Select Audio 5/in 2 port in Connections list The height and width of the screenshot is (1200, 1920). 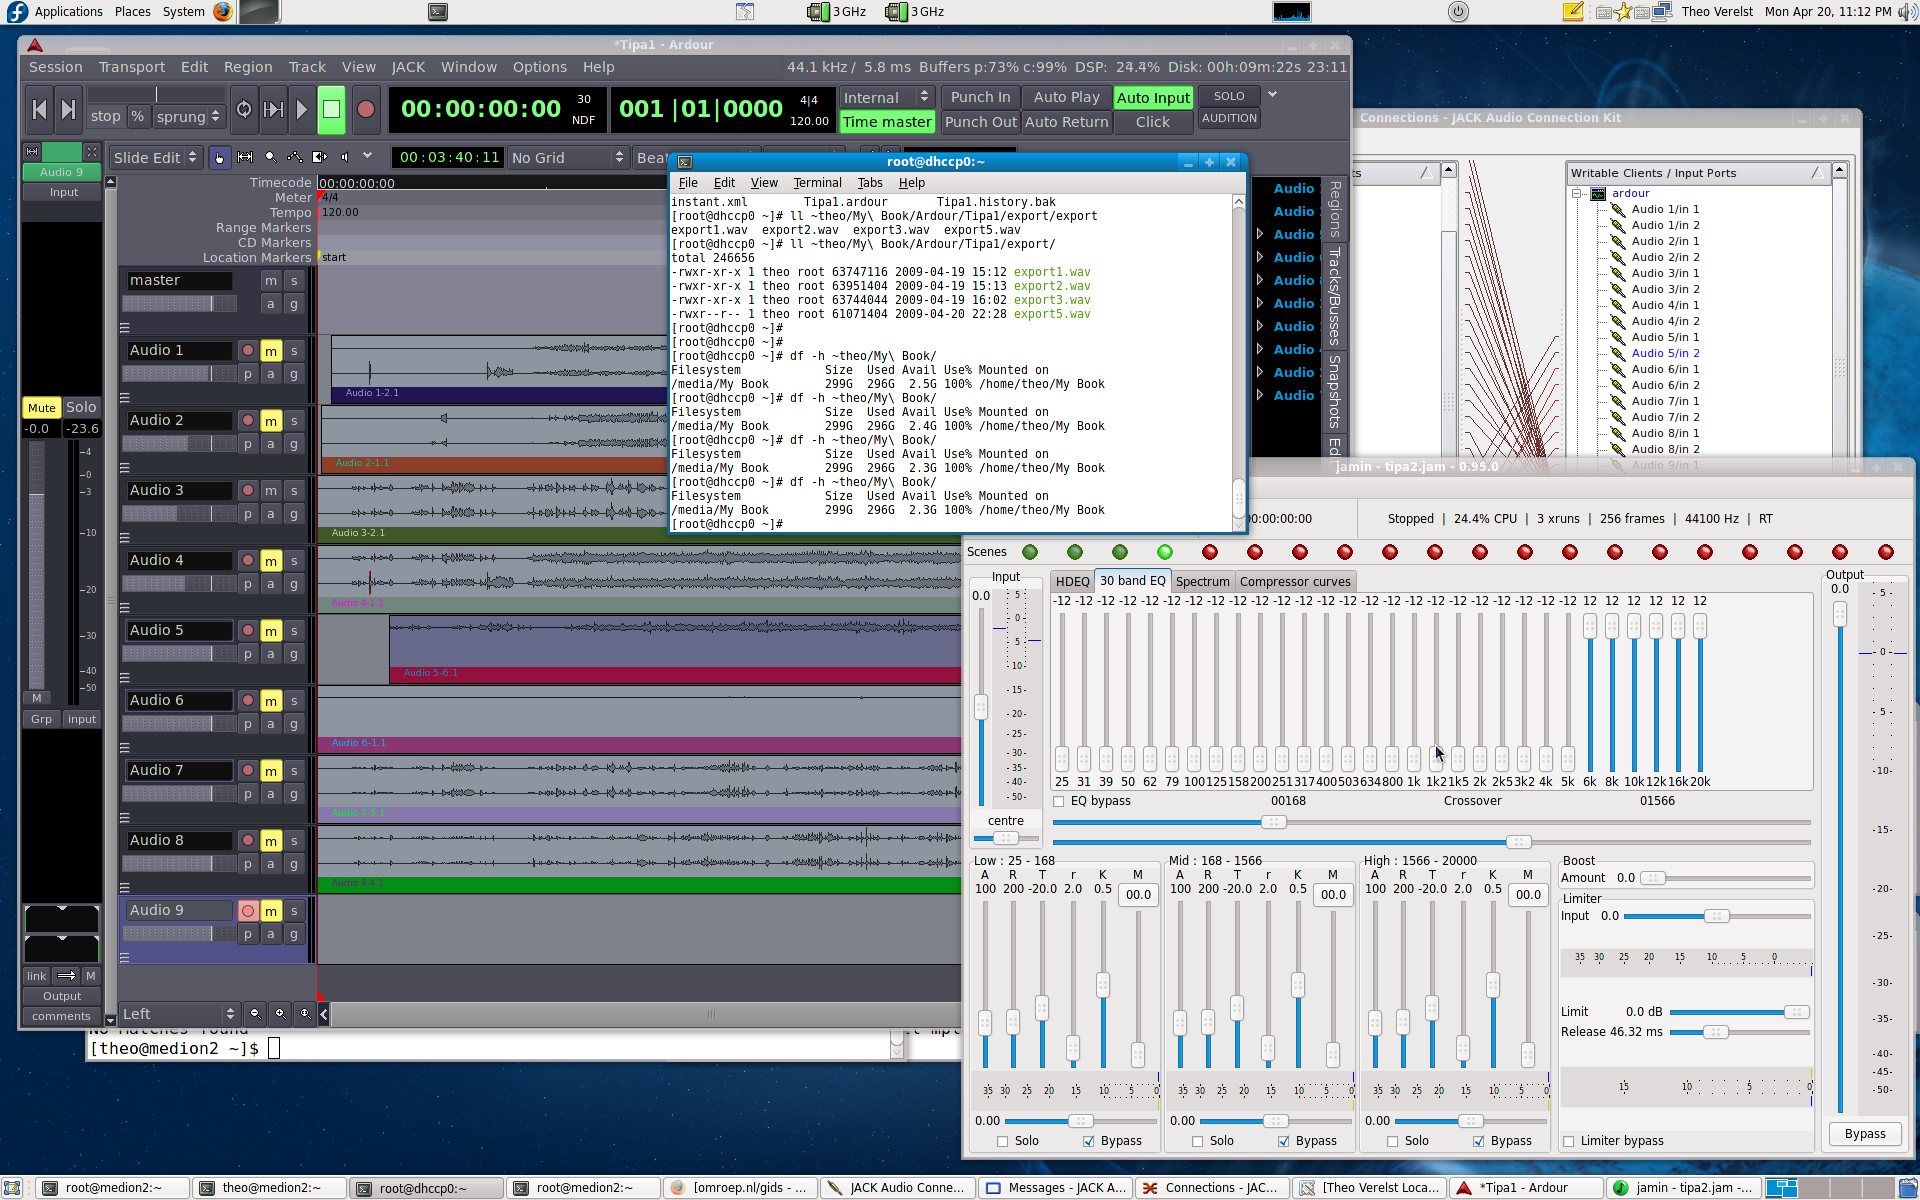click(x=1665, y=353)
